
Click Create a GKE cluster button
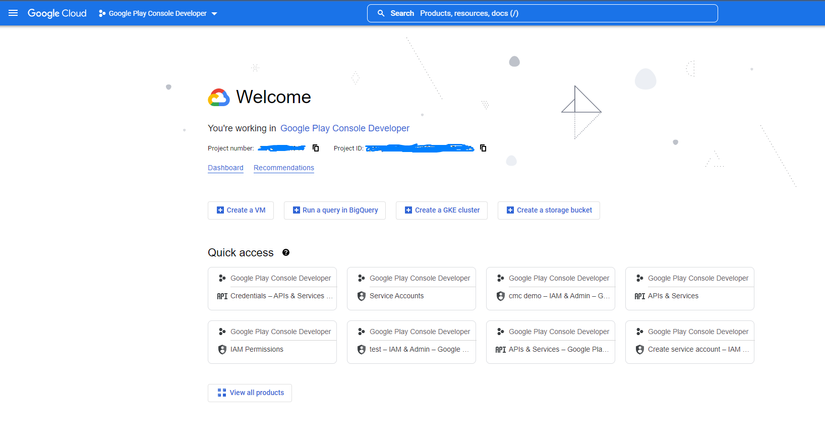click(x=441, y=210)
